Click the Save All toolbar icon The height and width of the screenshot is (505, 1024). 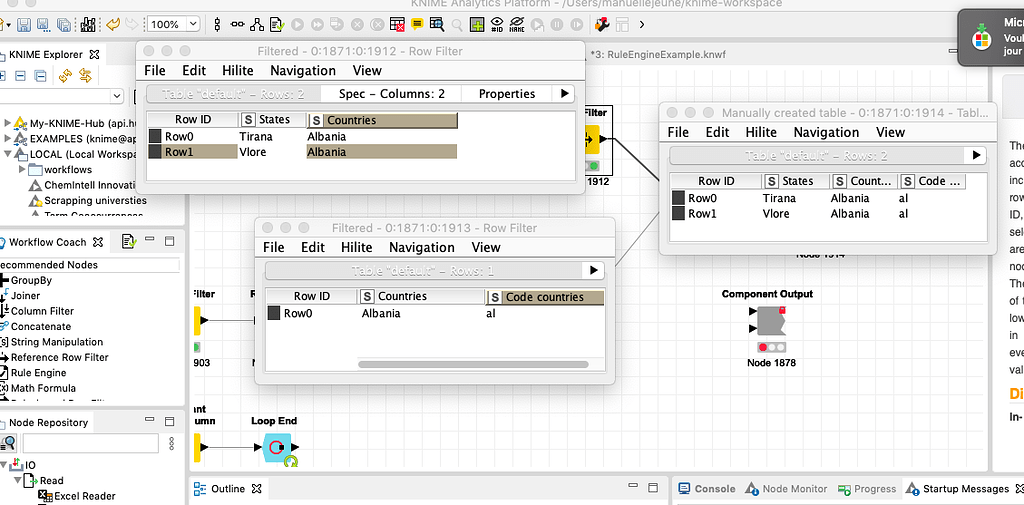tap(64, 25)
